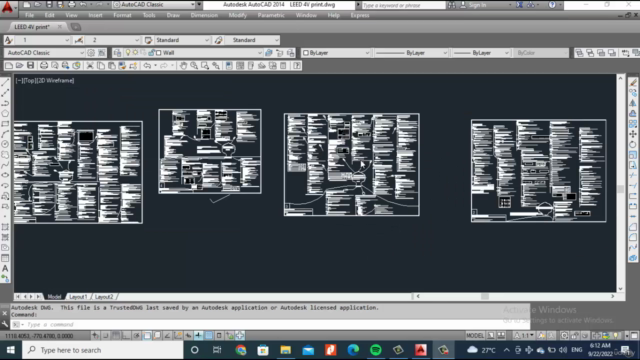This screenshot has height=360, width=640.
Task: Select the Table tool in Draw toolbar
Action: tap(5, 258)
